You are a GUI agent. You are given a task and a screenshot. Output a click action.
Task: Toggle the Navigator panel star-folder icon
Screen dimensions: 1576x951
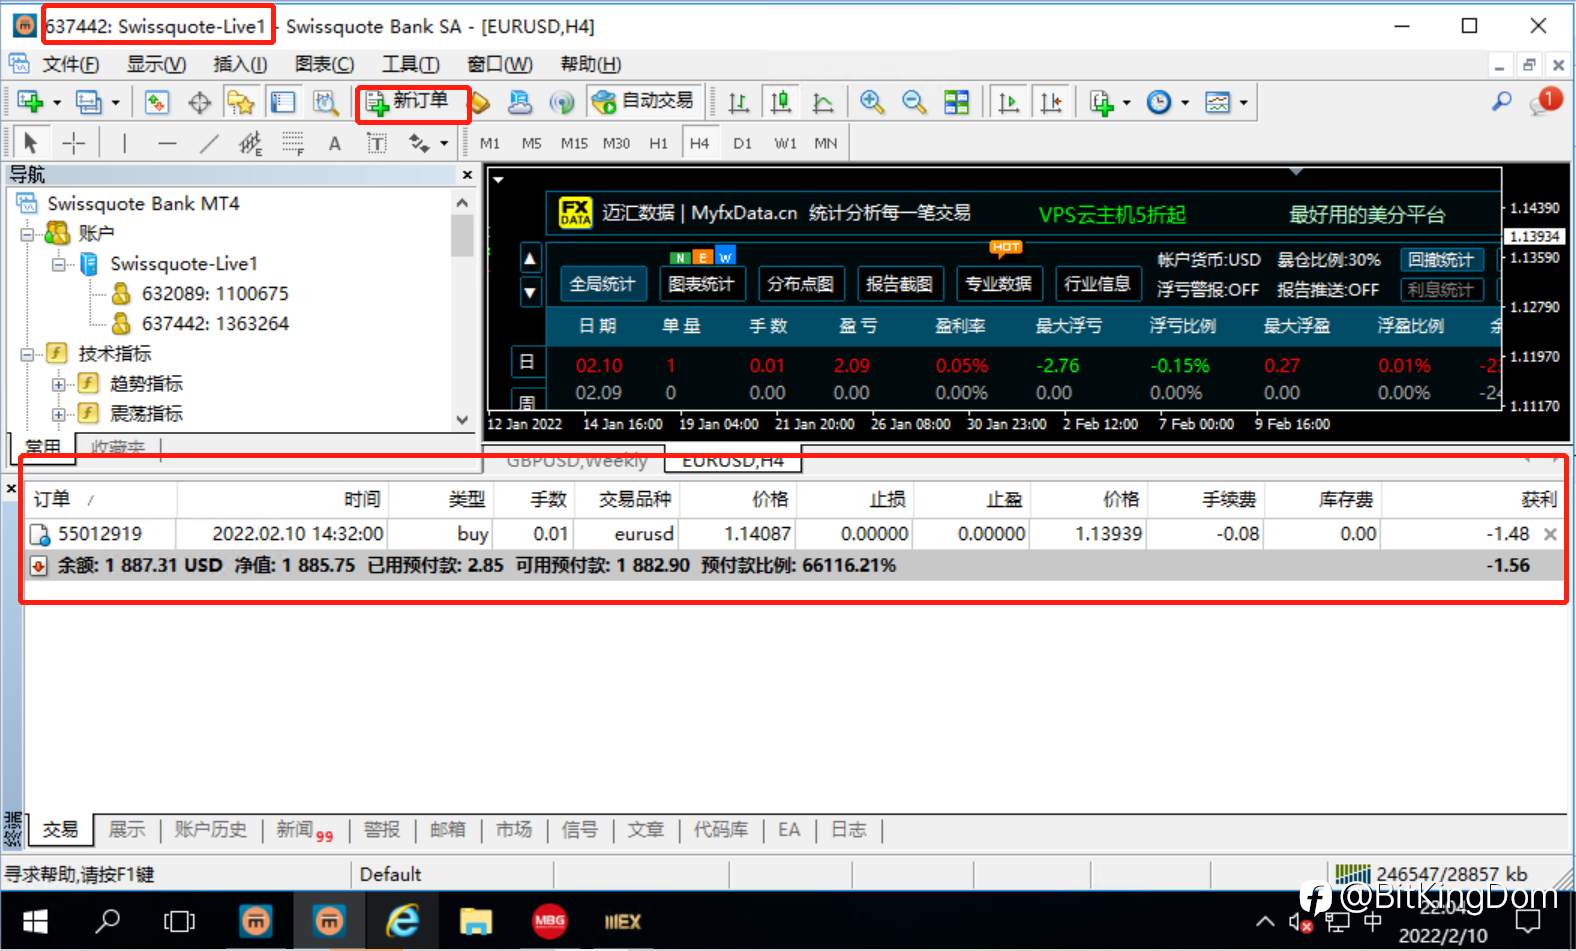click(241, 102)
